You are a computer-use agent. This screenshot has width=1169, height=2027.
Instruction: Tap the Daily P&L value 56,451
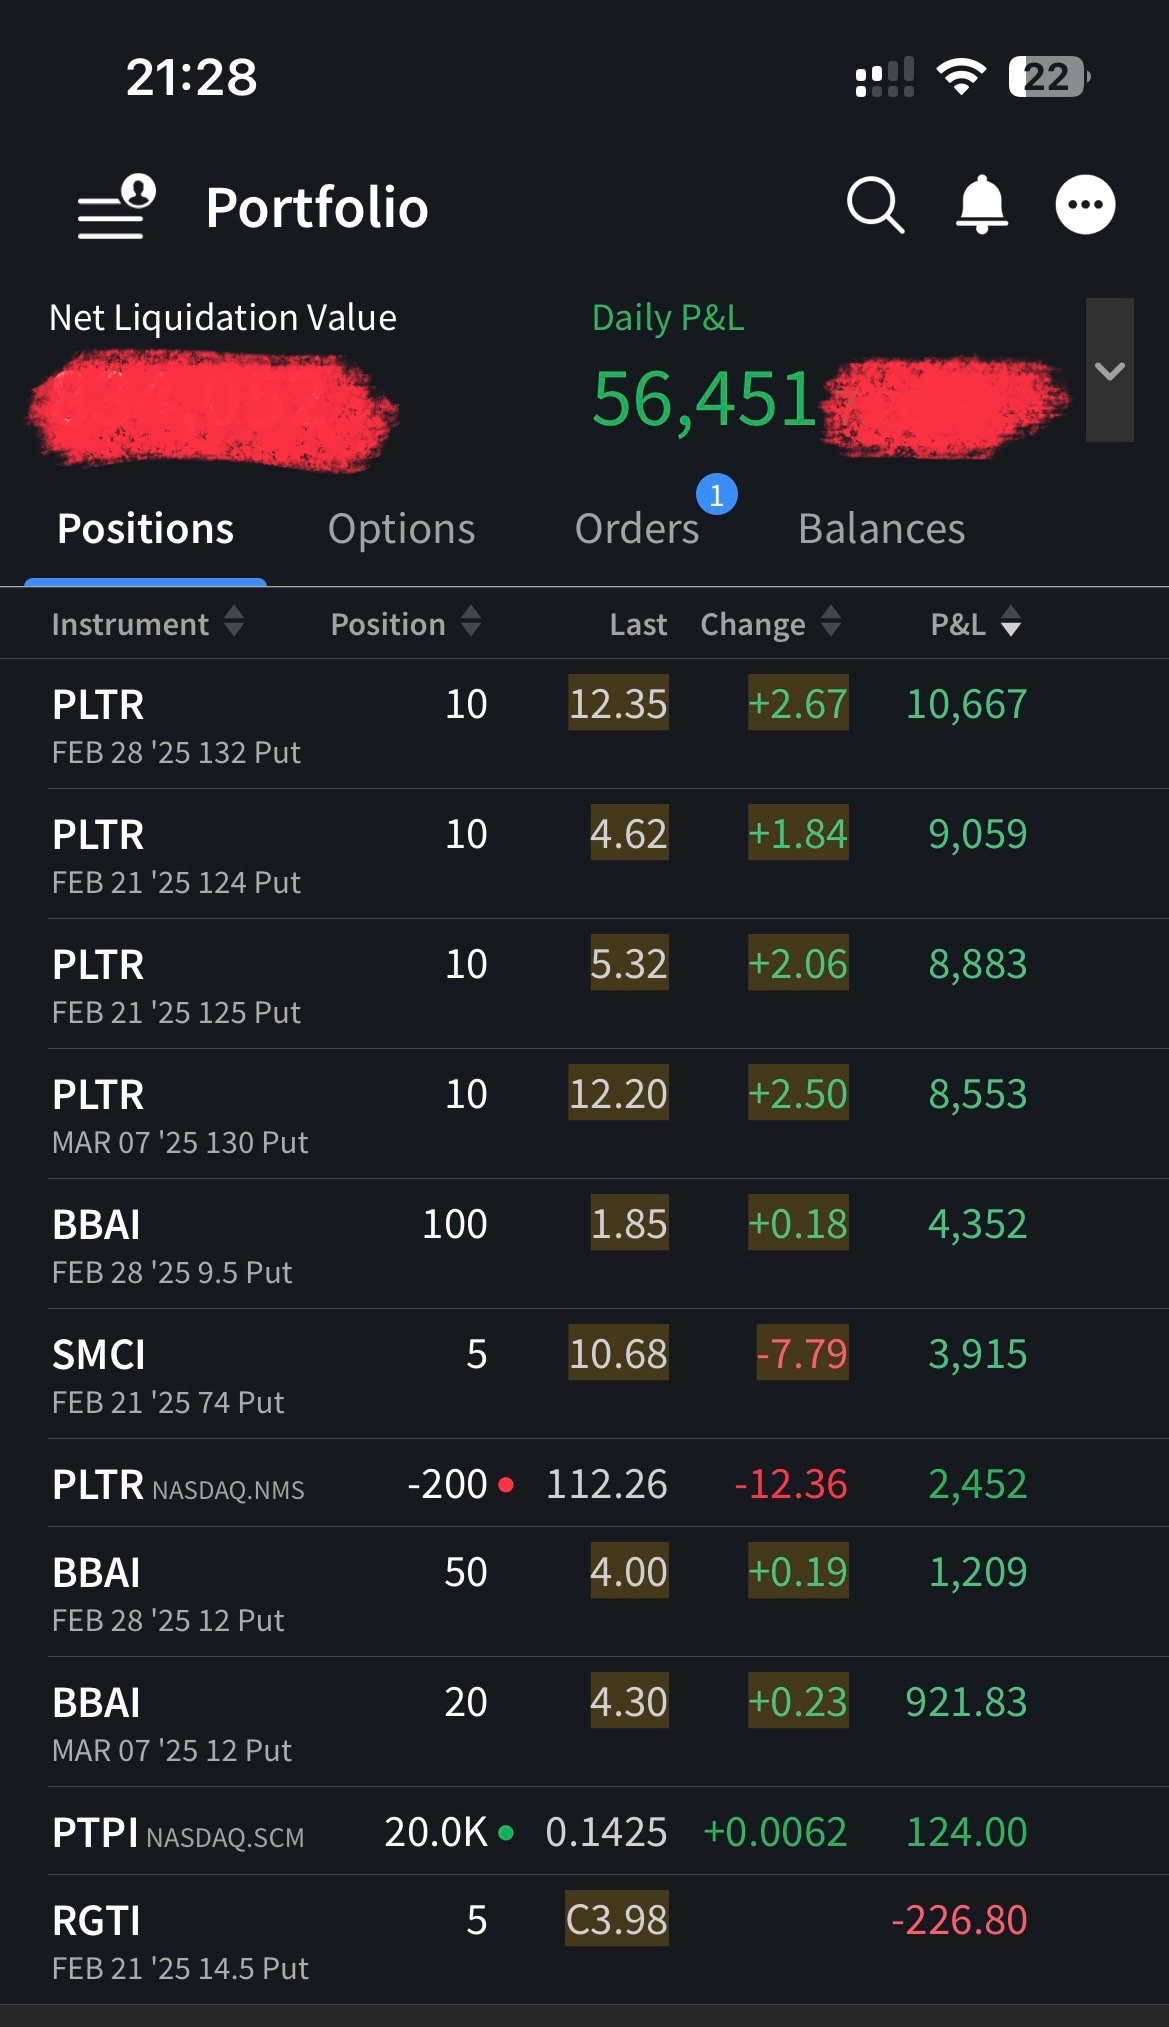click(704, 399)
